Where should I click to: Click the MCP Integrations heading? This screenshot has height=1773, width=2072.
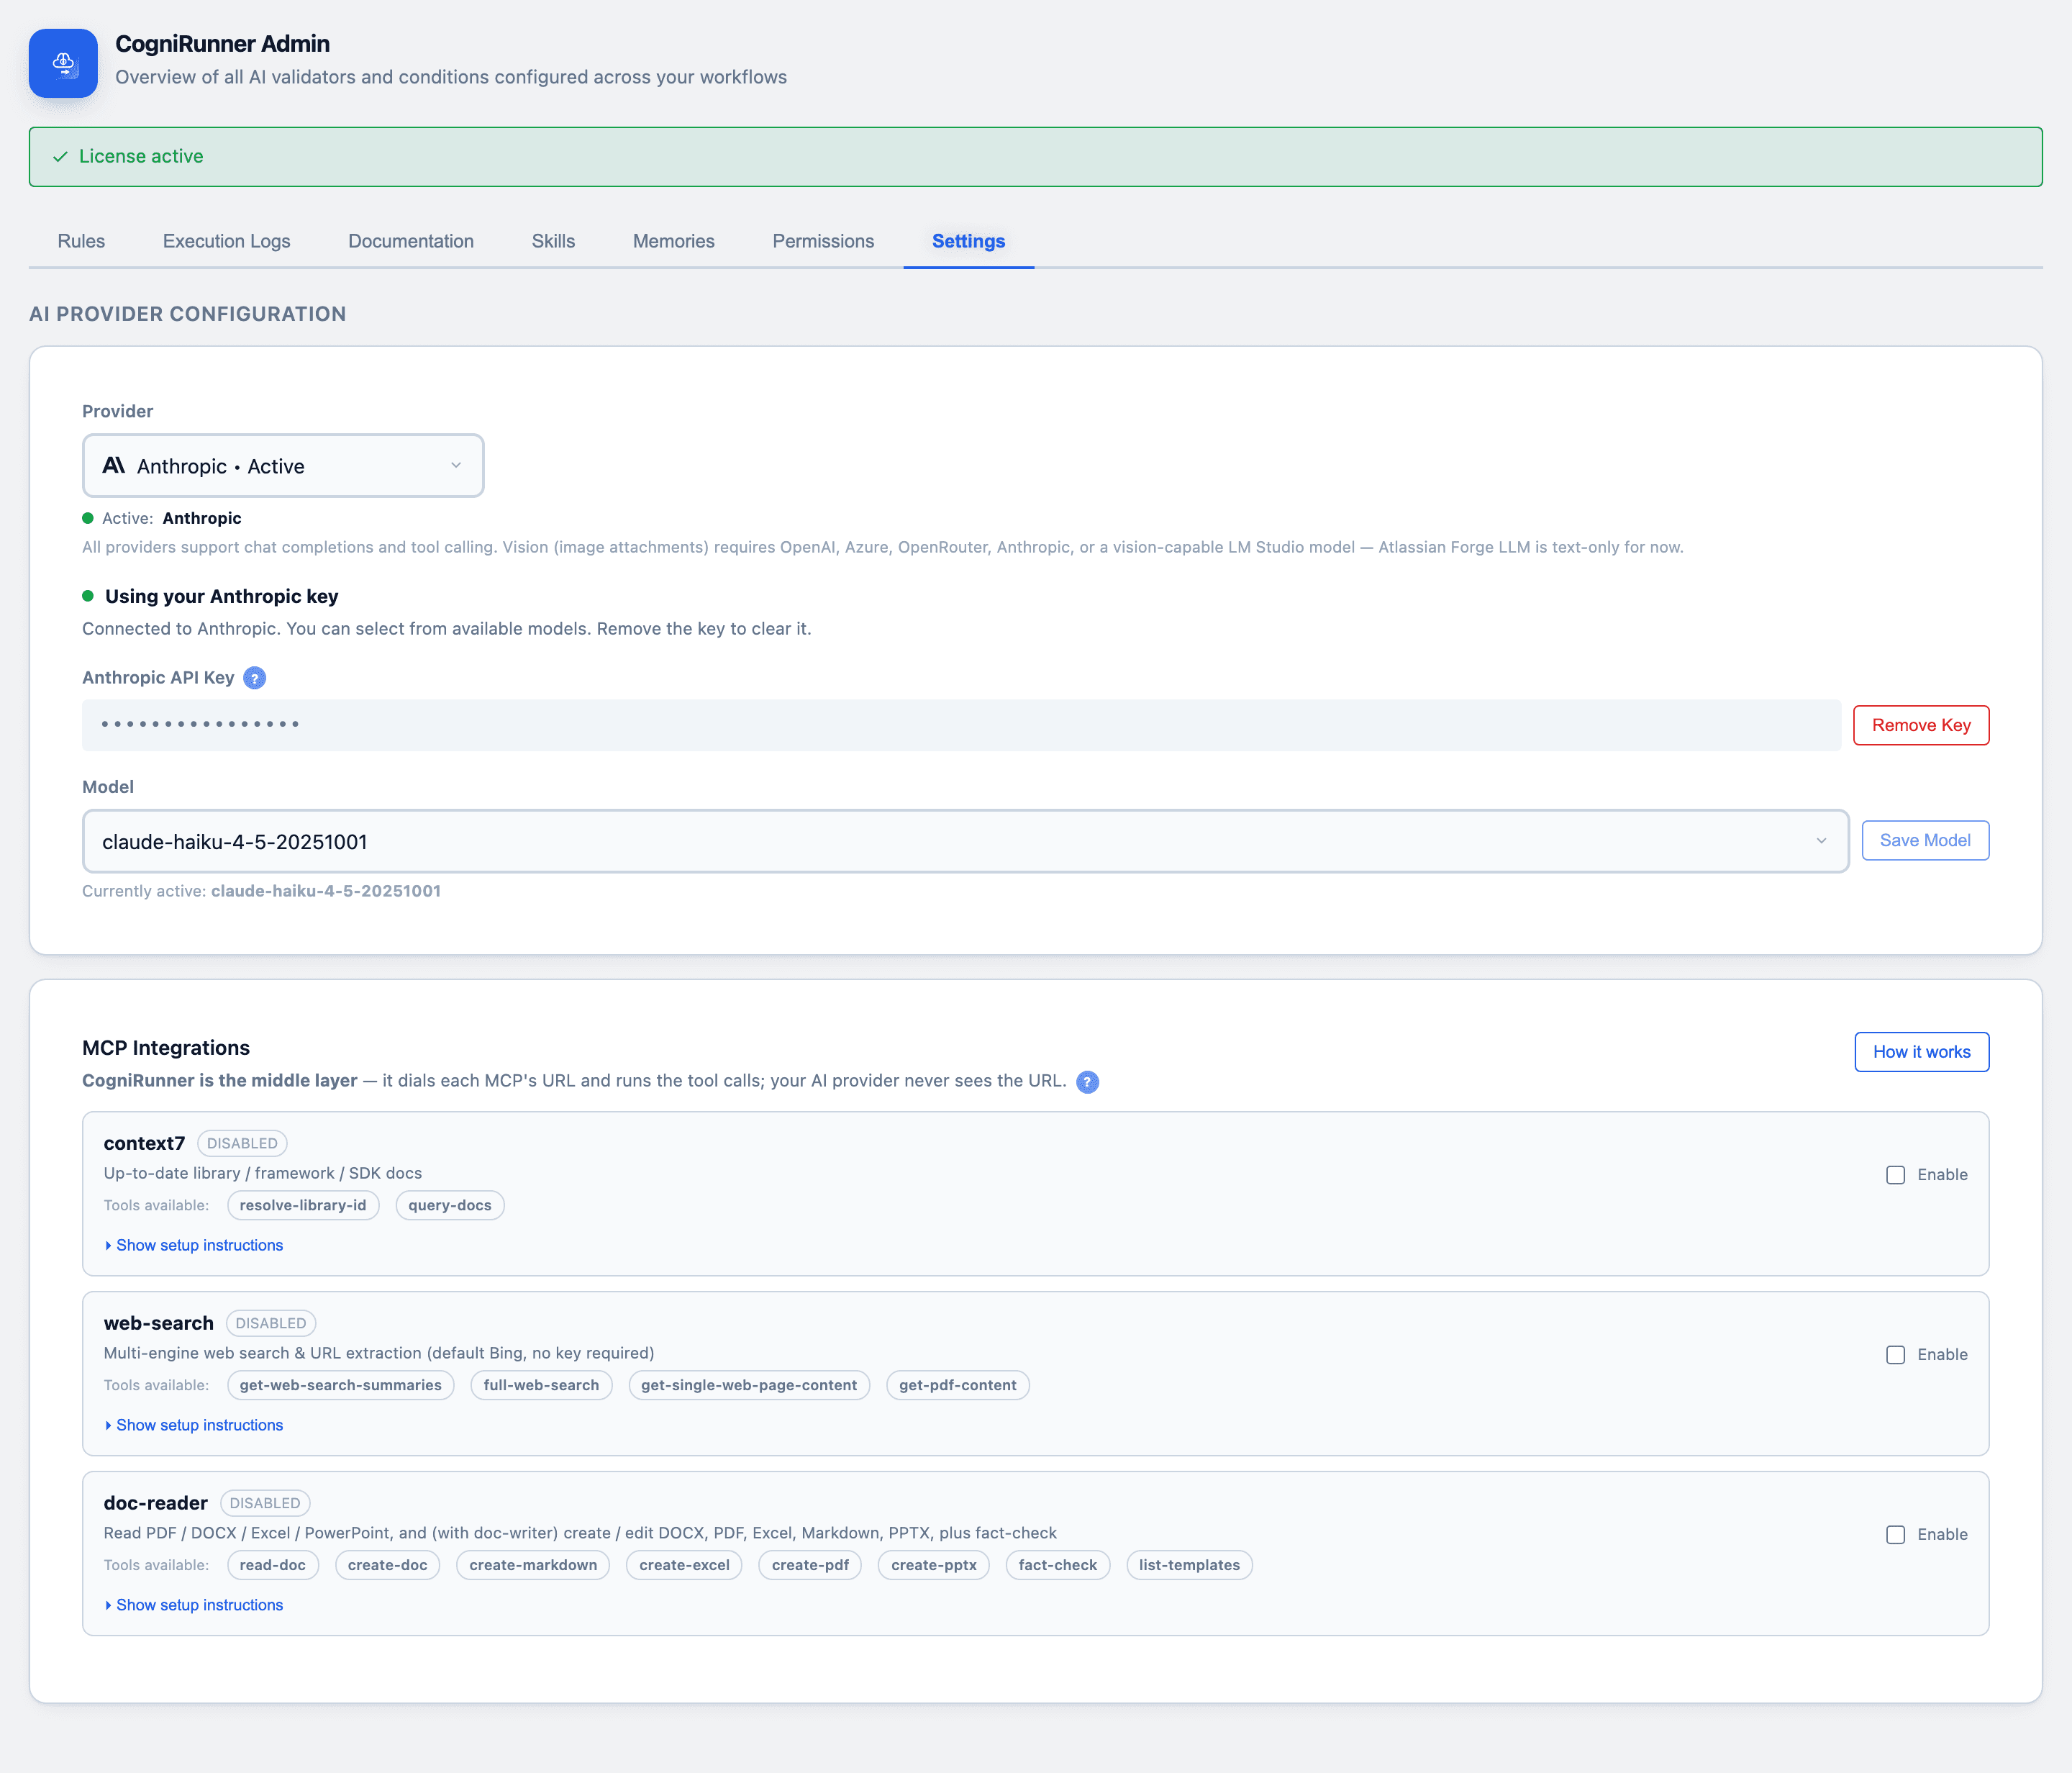click(x=166, y=1048)
